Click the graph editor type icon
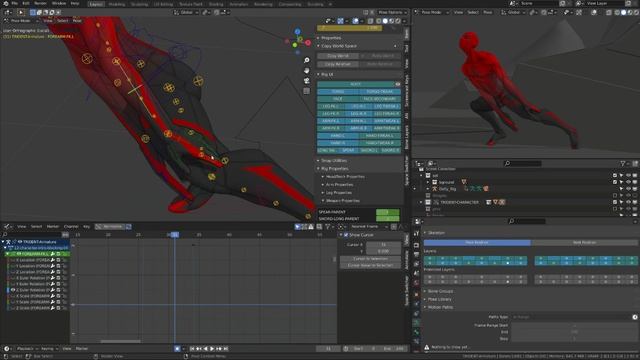The image size is (640, 360). (7, 227)
